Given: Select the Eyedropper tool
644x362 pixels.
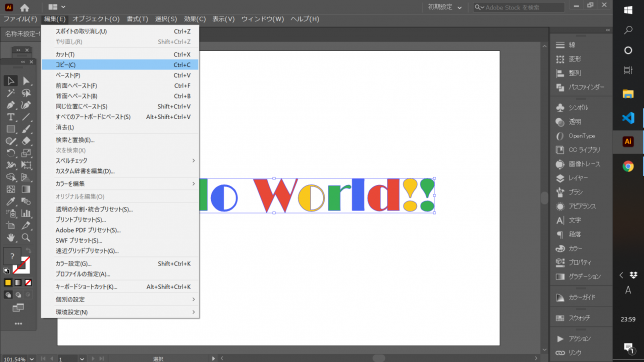Looking at the screenshot, I should coord(11,201).
